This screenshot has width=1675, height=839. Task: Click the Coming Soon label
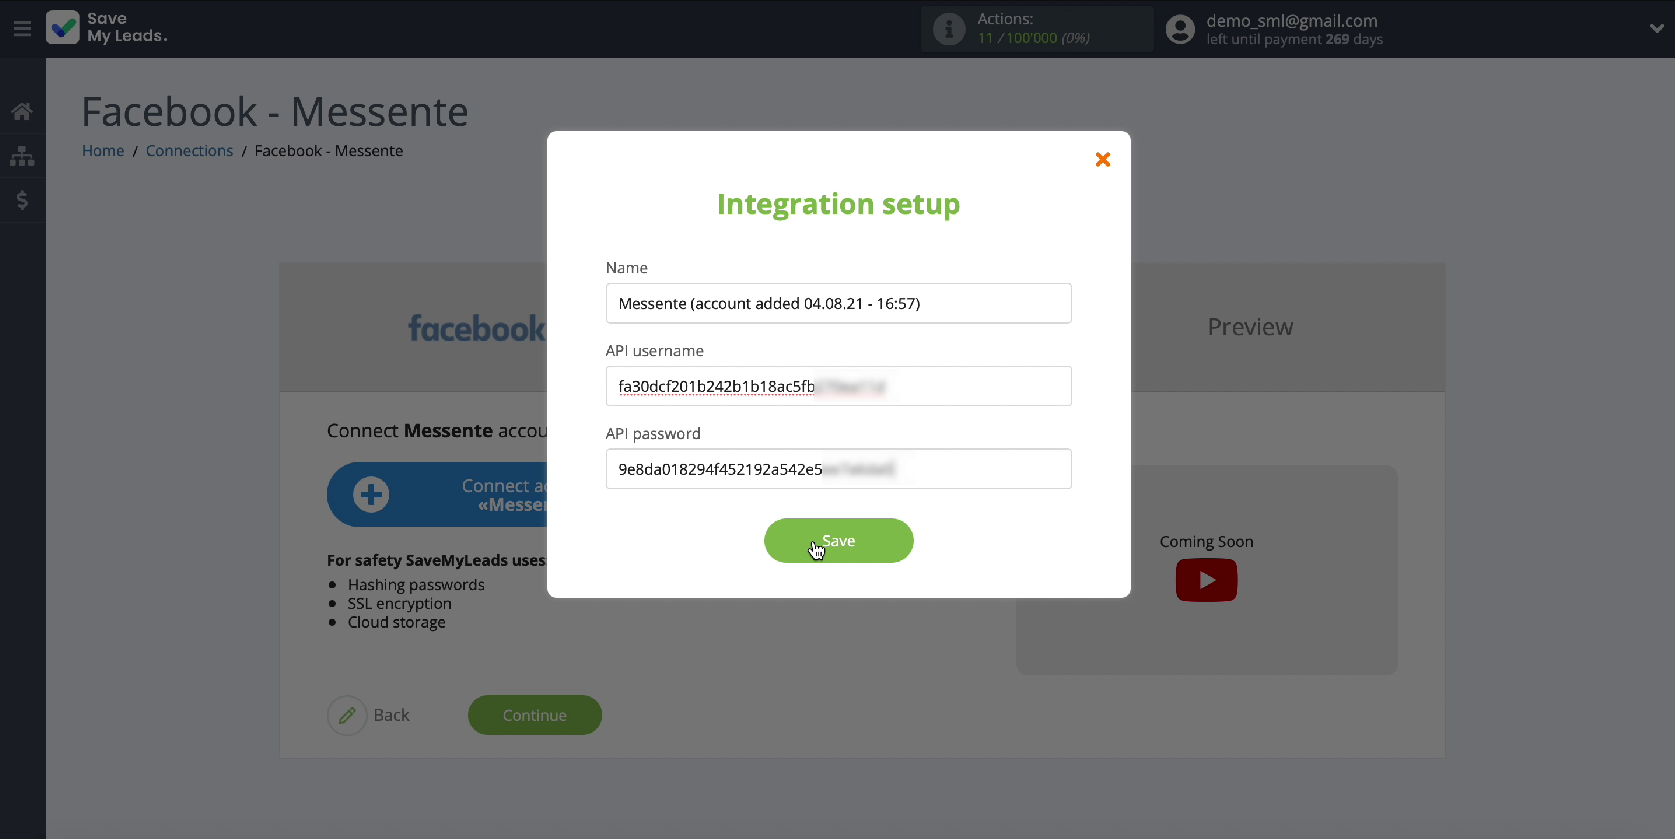1206,542
